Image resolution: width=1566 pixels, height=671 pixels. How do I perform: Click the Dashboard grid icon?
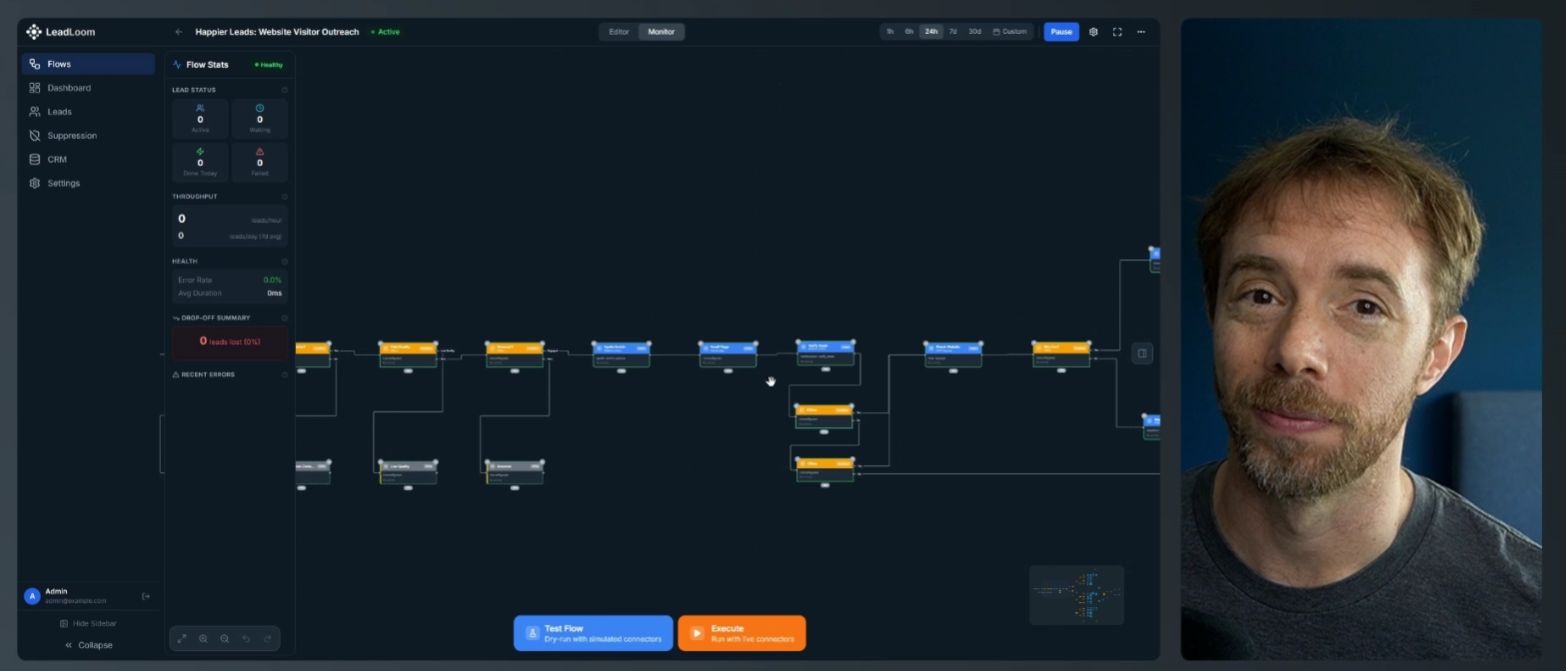[35, 88]
